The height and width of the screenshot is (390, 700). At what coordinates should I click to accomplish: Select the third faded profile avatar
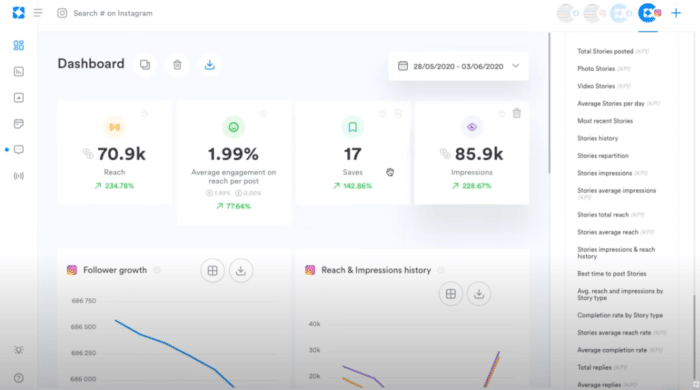click(621, 13)
